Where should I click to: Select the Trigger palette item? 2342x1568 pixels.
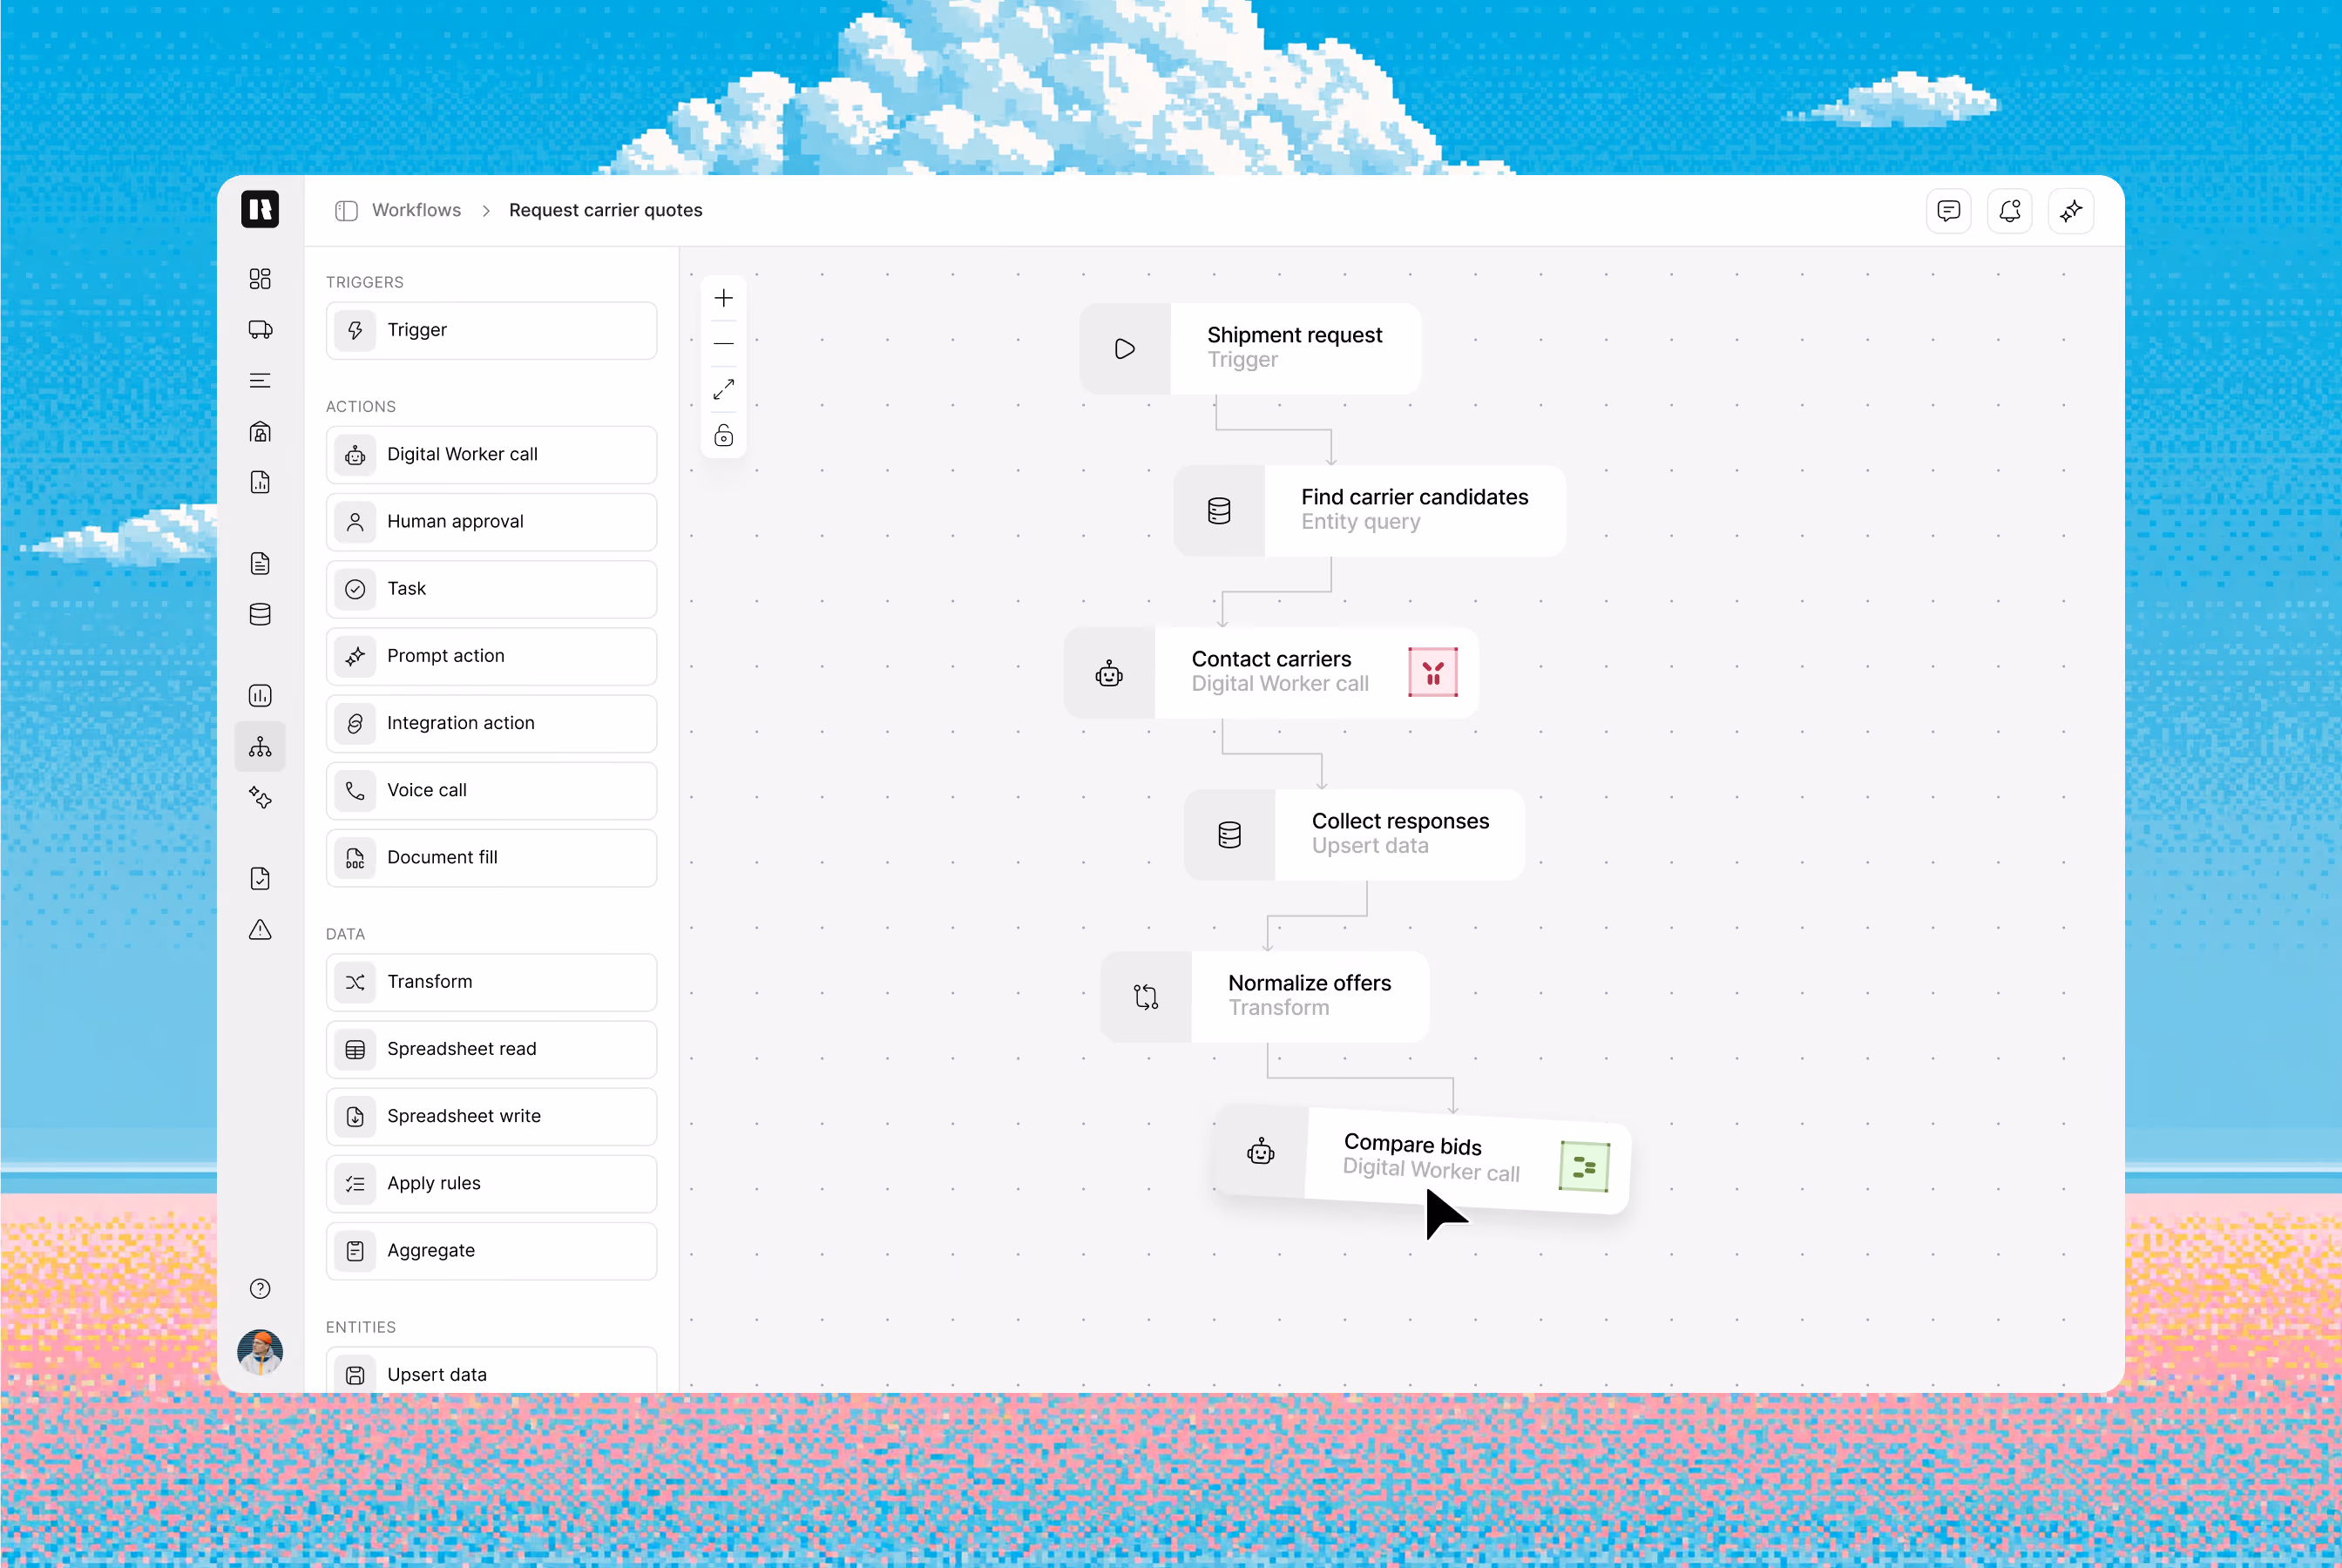pyautogui.click(x=491, y=330)
